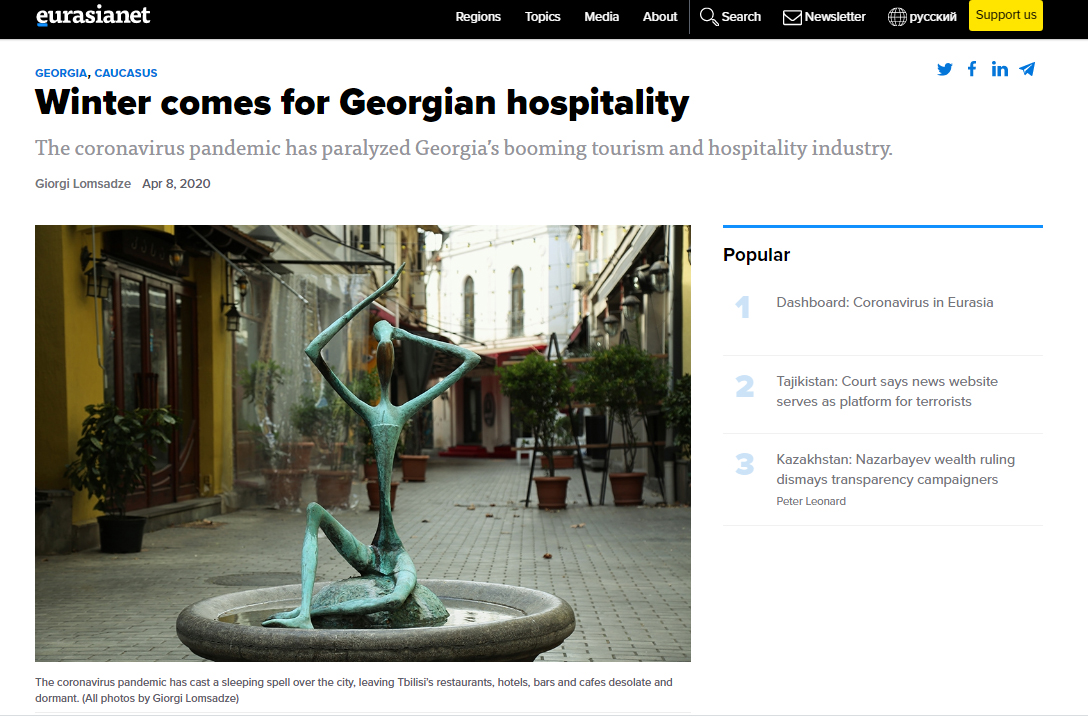Image resolution: width=1088 pixels, height=720 pixels.
Task: Open the Media menu
Action: [601, 17]
